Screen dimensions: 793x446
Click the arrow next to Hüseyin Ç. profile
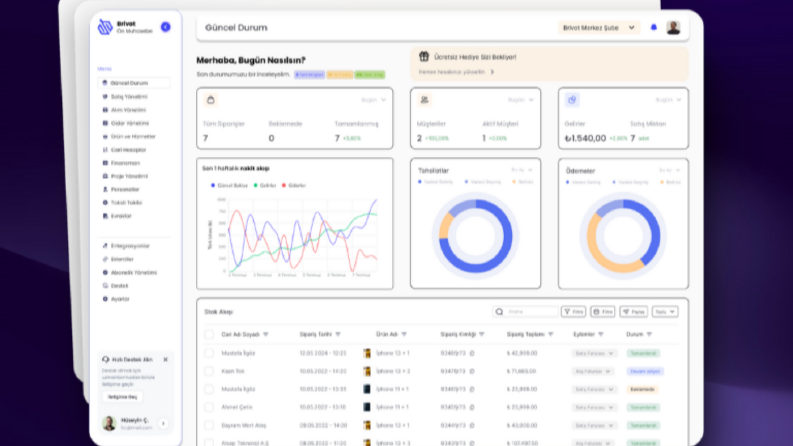tap(163, 423)
